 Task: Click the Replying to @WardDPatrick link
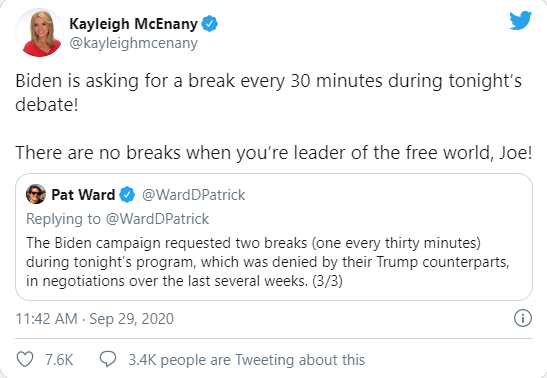[x=118, y=219]
